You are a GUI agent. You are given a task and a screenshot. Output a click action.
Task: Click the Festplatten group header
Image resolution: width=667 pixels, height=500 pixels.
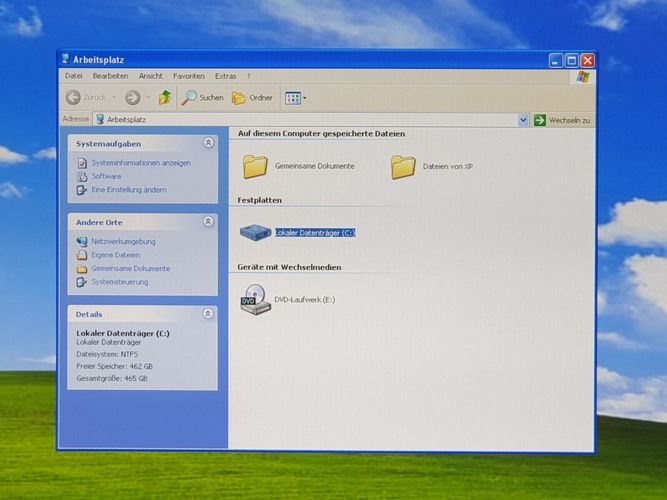pyautogui.click(x=259, y=200)
